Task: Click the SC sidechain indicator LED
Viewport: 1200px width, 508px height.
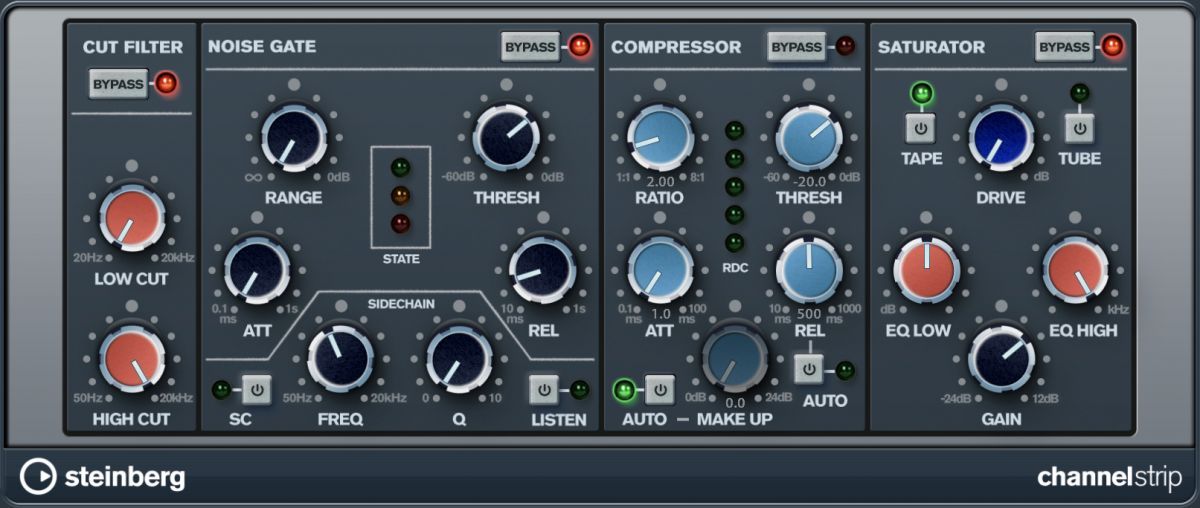Action: [222, 390]
